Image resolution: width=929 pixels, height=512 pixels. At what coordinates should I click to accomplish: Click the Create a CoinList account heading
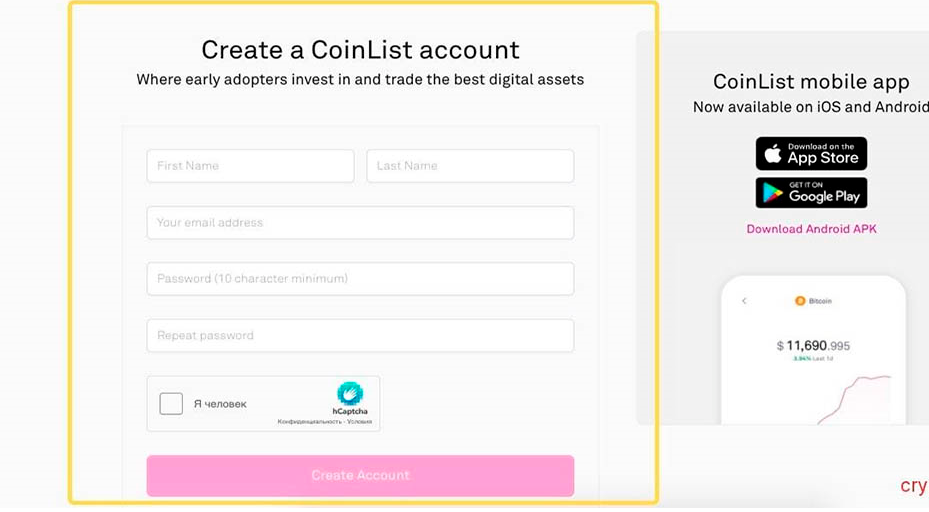[360, 50]
